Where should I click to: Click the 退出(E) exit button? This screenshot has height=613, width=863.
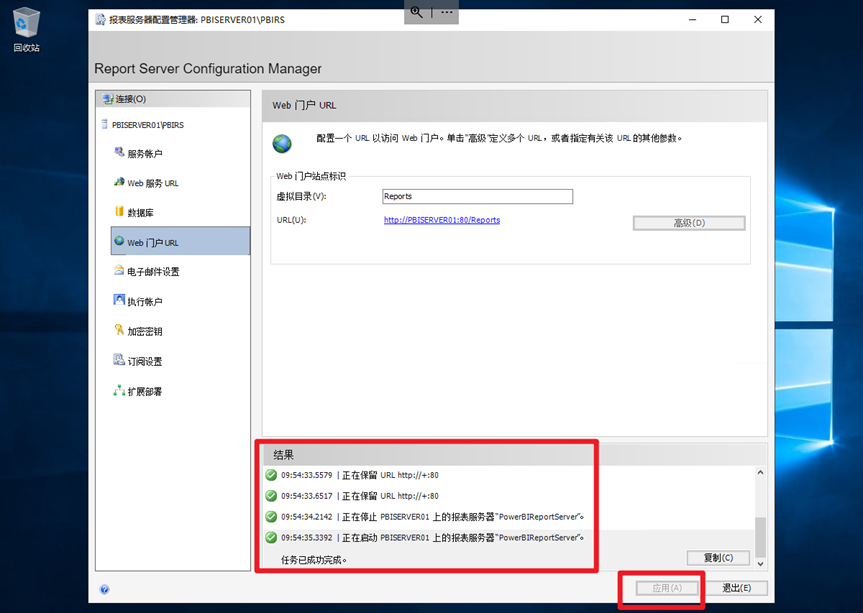[737, 588]
